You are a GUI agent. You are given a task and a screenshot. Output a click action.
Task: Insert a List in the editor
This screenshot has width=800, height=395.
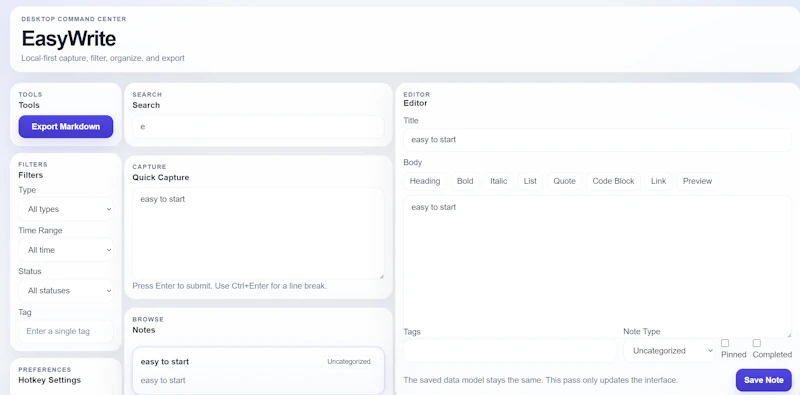[x=530, y=181]
